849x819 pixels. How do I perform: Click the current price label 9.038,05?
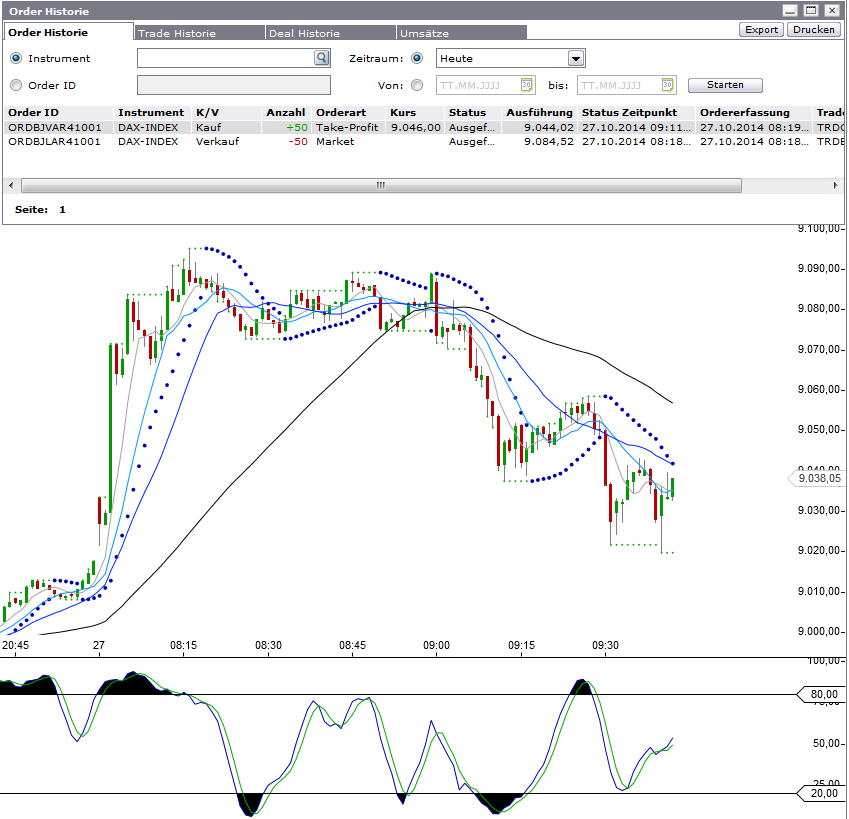click(x=816, y=478)
